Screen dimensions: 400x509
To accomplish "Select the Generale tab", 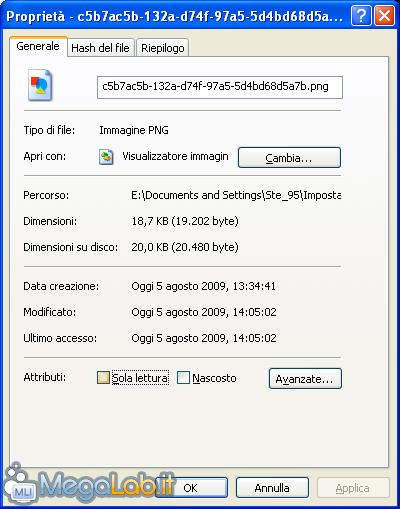I will click(x=38, y=46).
